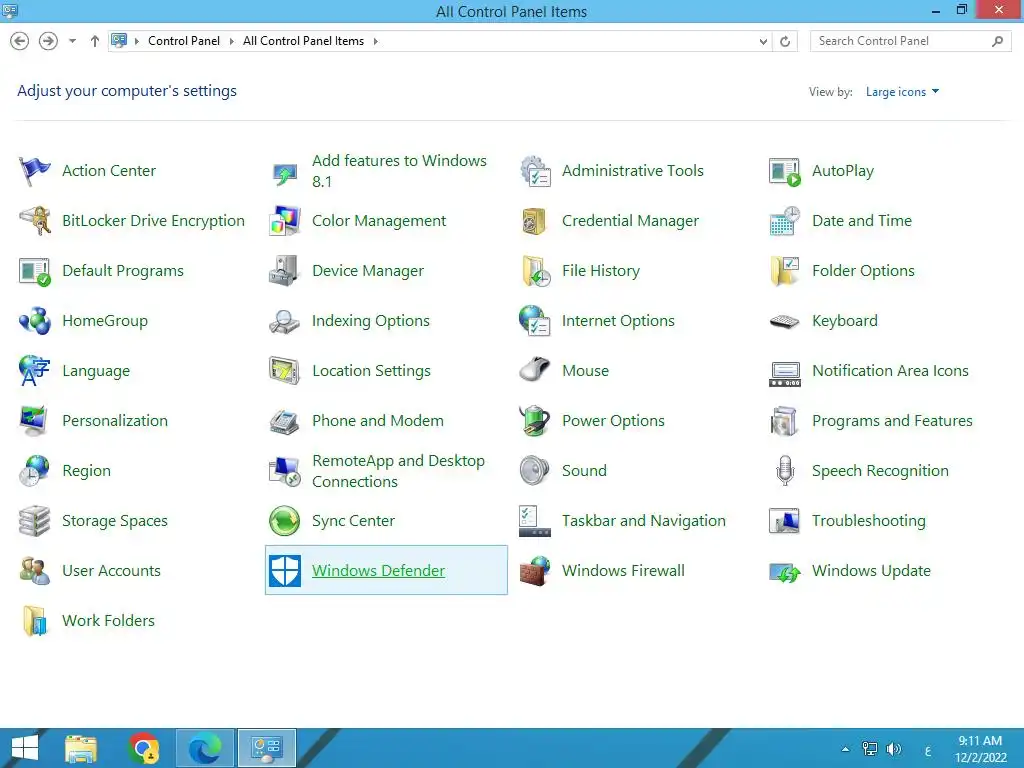Screen dimensions: 1024x768
Task: Click the Windows Update icon
Action: pos(785,571)
